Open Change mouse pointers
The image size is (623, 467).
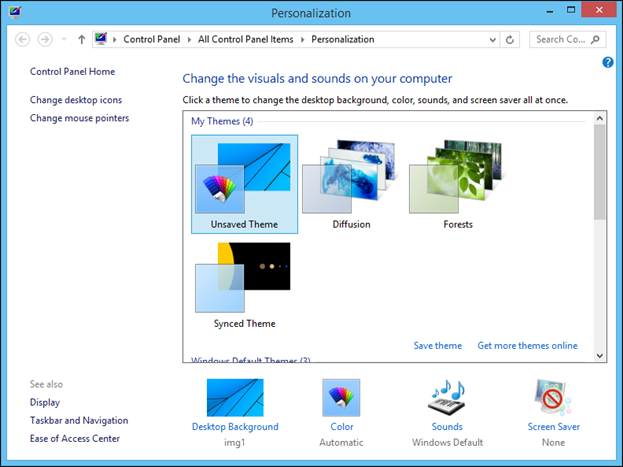tap(79, 118)
